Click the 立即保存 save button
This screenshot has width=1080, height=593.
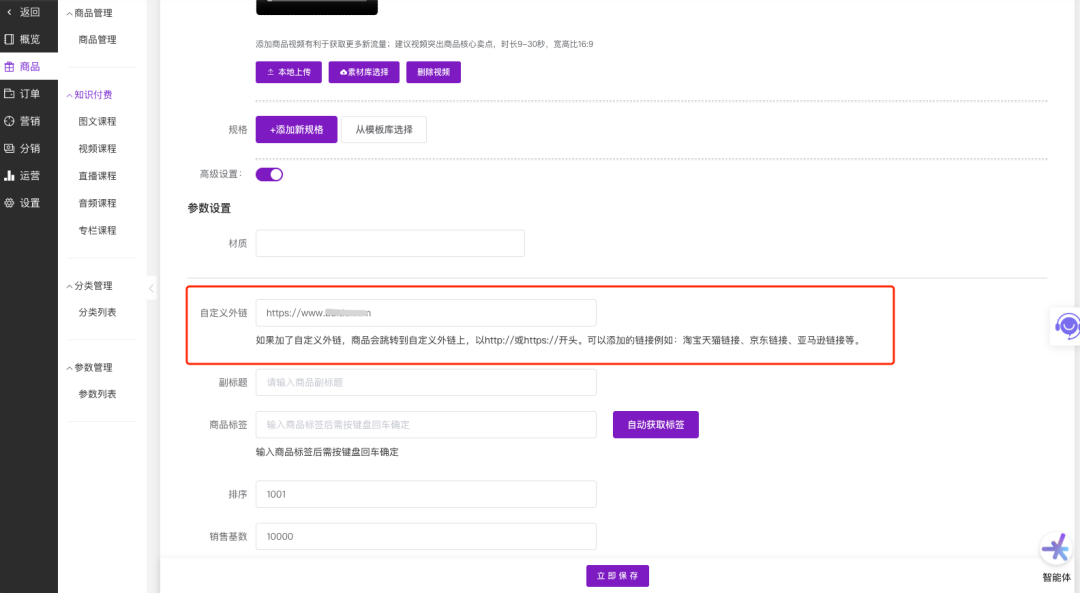tap(617, 576)
